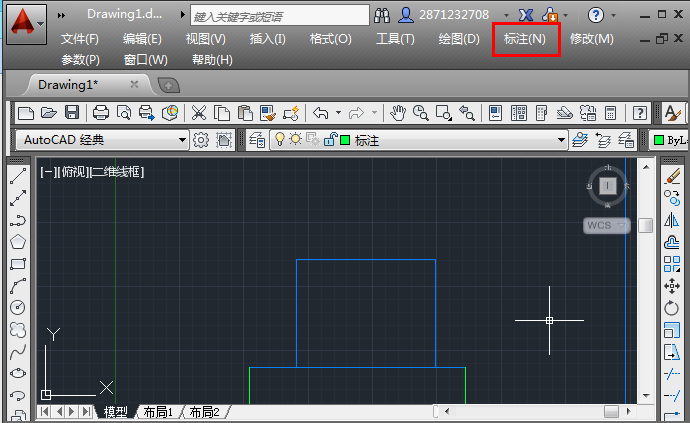Click the Cut scissors icon
Image resolution: width=690 pixels, height=423 pixels.
click(199, 113)
